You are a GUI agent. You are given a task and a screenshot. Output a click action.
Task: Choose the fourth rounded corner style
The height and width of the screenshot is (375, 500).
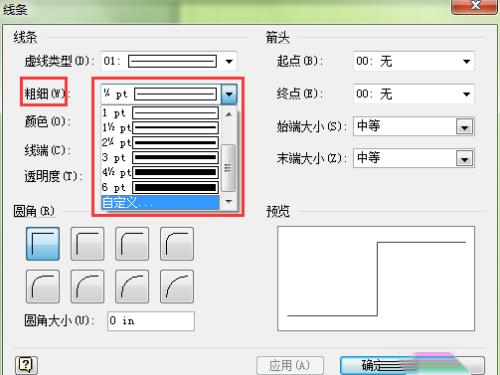[177, 244]
